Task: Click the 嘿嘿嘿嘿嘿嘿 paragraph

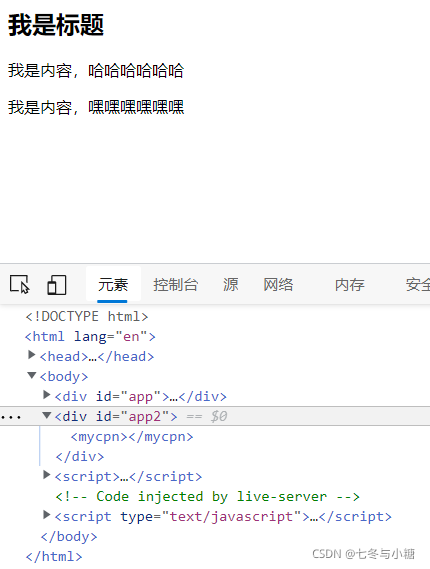Action: coord(96,107)
